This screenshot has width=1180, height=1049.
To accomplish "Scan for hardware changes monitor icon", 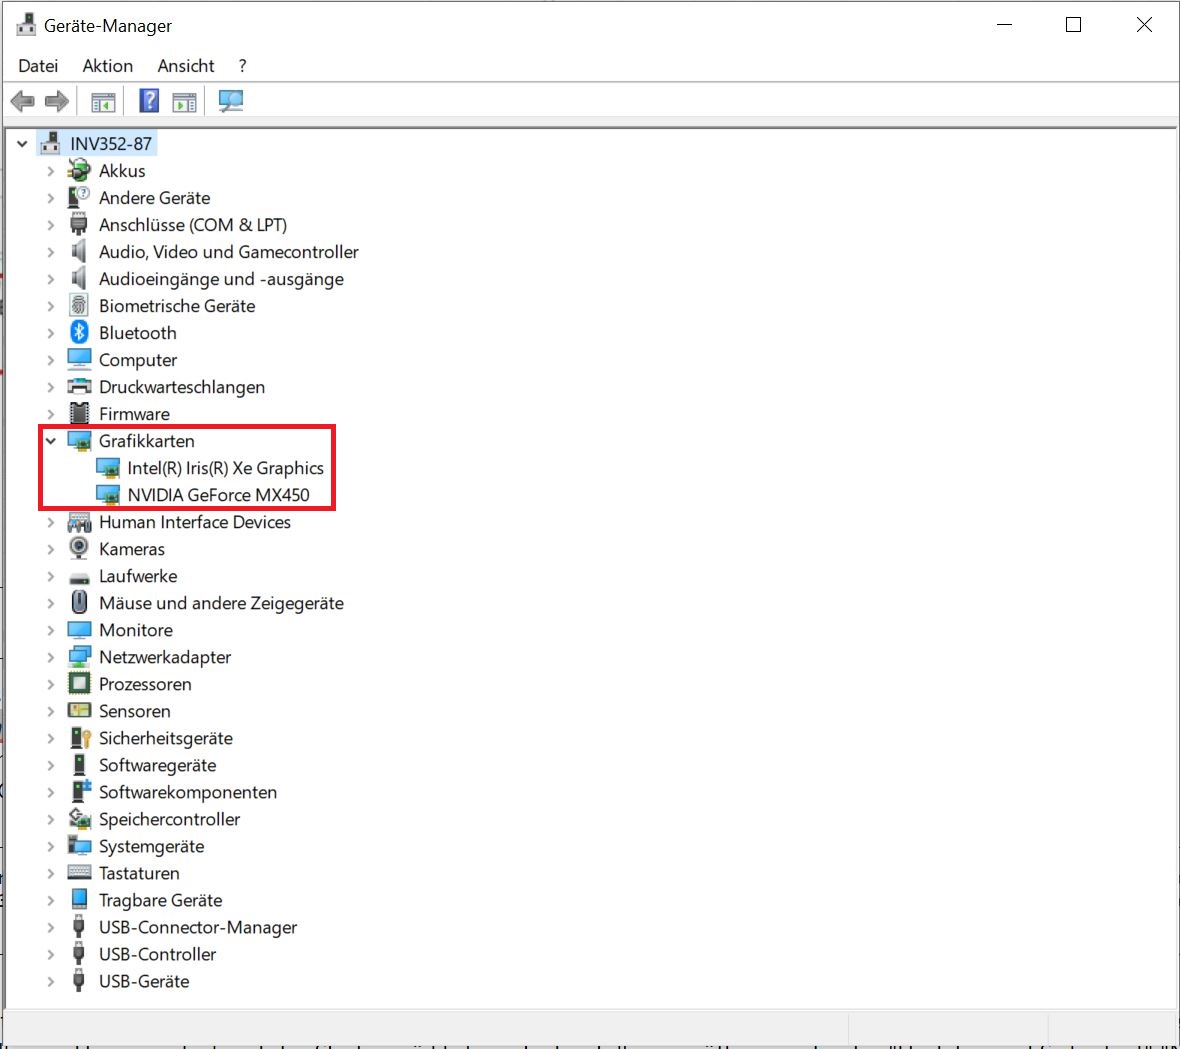I will 231,101.
